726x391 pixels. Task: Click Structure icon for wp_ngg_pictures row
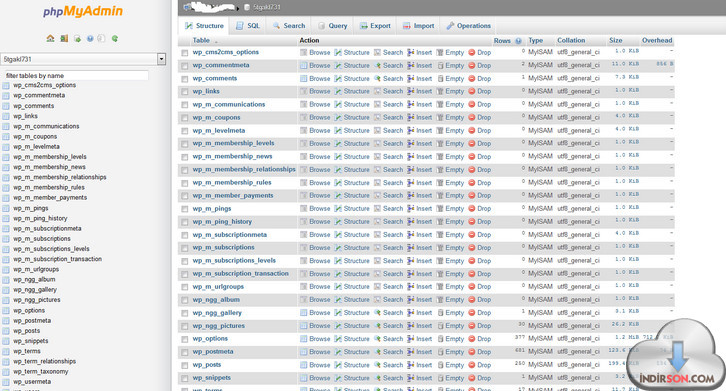[338, 326]
